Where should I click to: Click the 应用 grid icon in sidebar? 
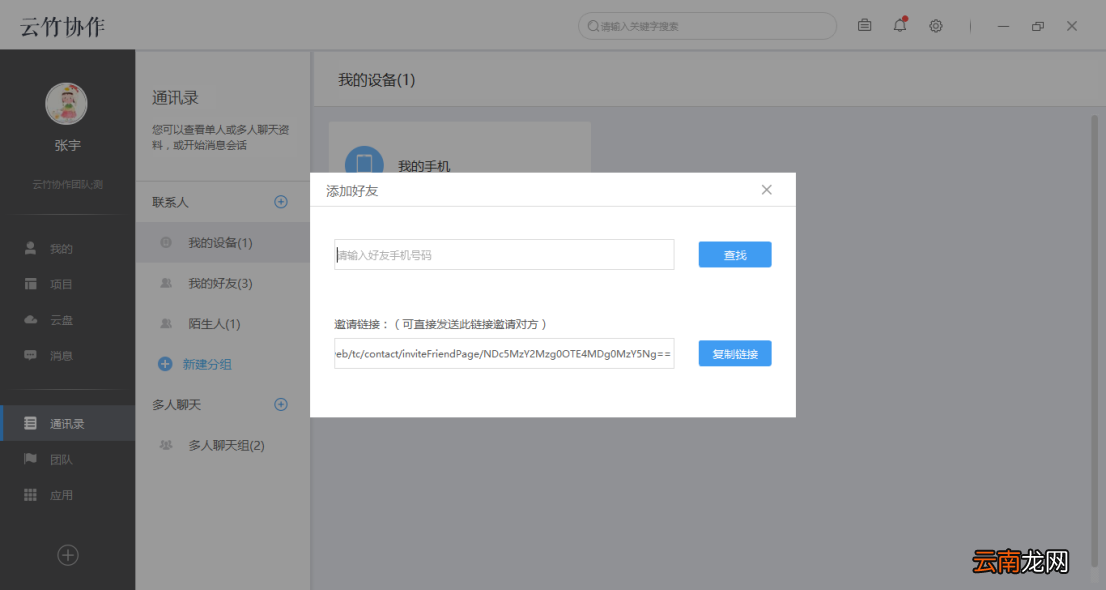pos(30,495)
